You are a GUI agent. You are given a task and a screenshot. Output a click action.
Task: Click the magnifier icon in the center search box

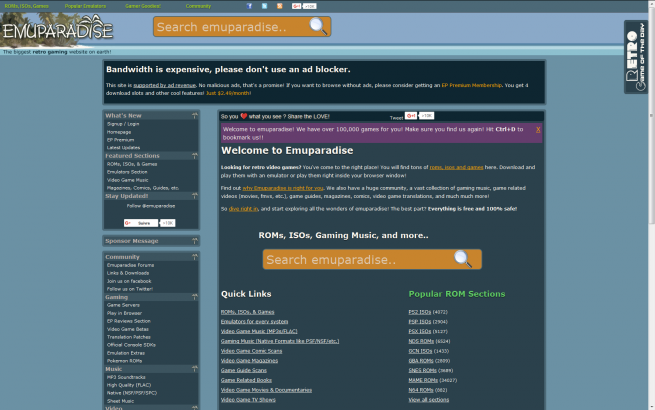(x=462, y=259)
